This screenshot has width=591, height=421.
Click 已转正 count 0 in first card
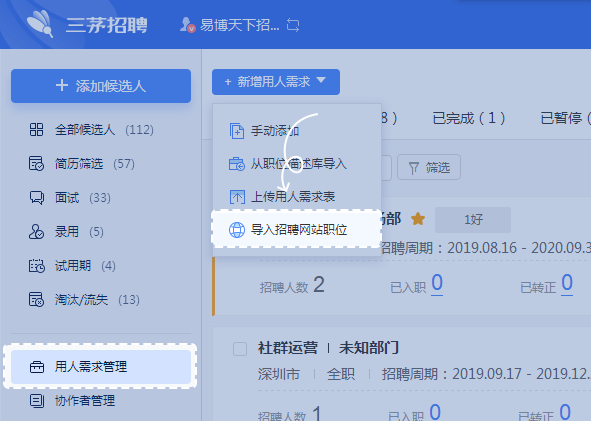(567, 283)
